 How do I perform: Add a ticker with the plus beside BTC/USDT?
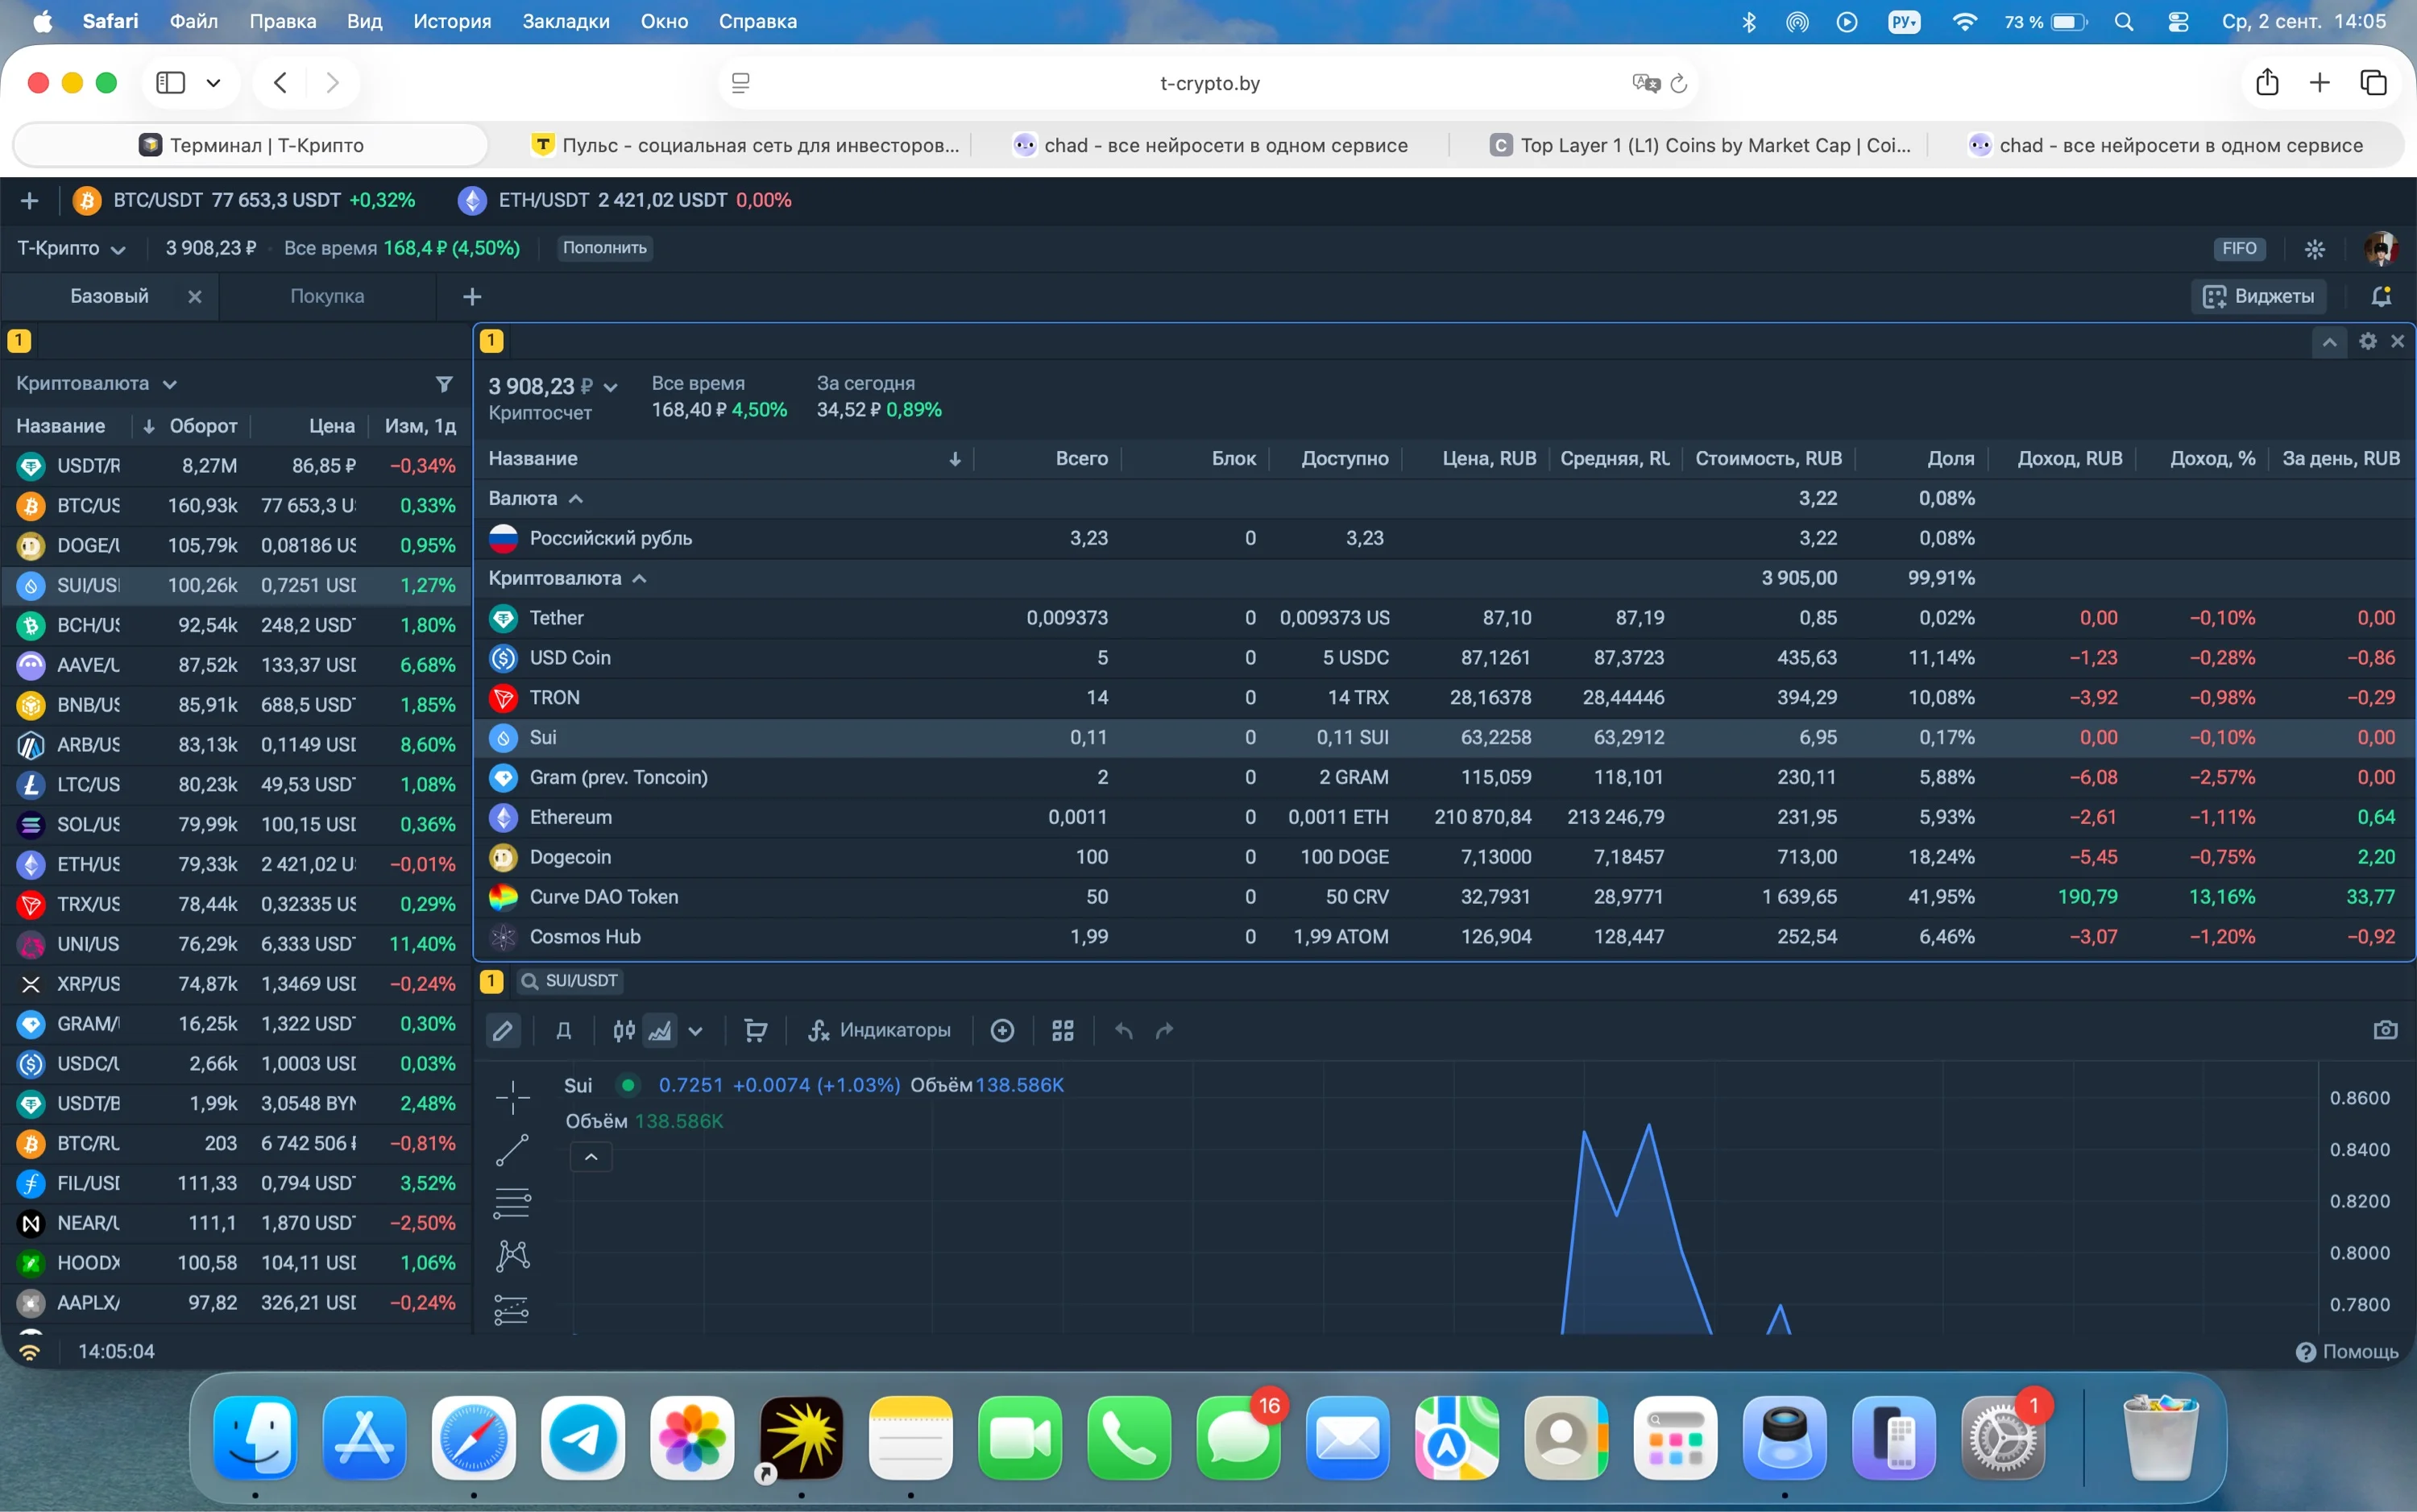click(29, 201)
